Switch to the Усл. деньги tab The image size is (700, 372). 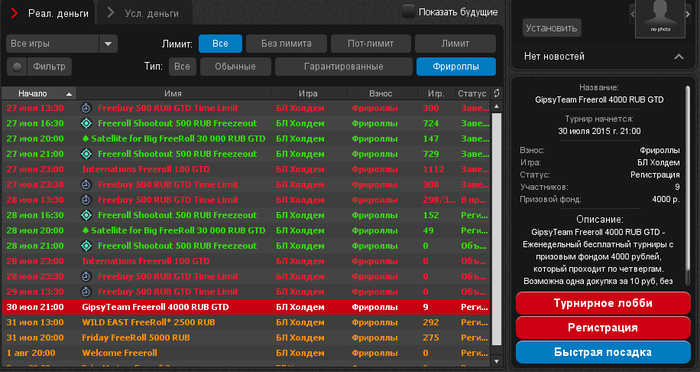pos(145,13)
